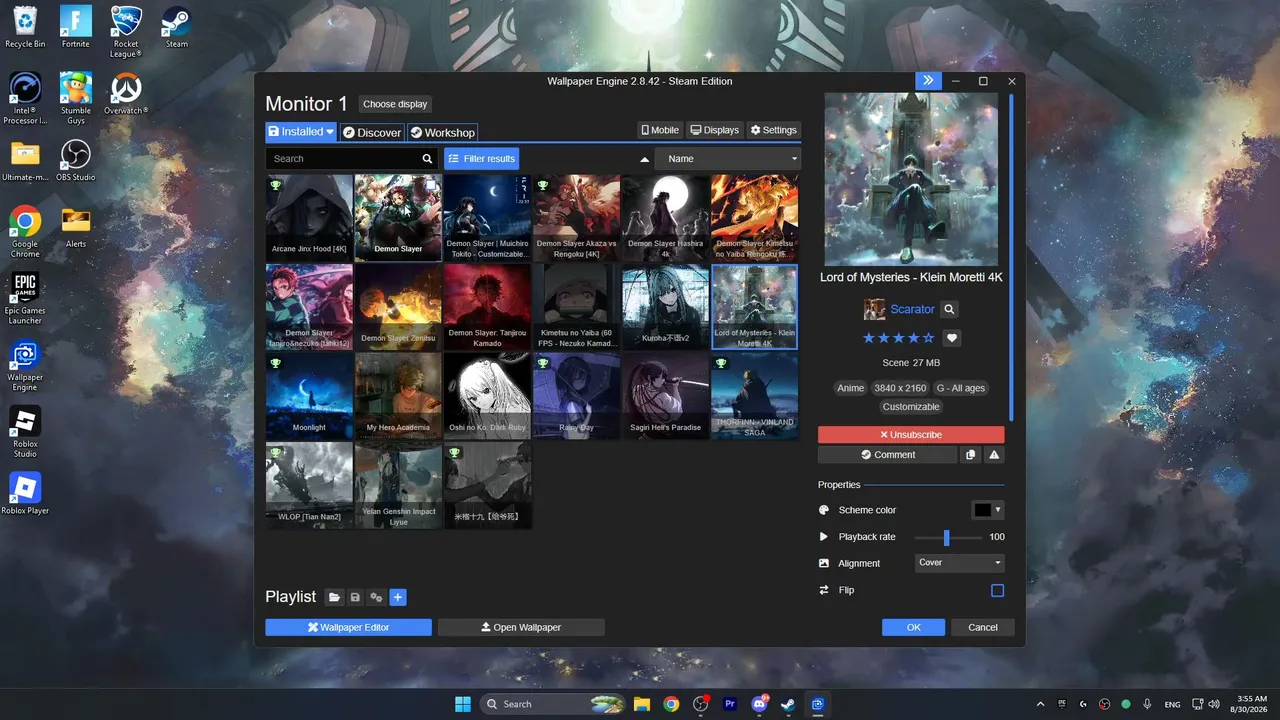Open Wallpaper Engine Settings
Image resolution: width=1280 pixels, height=720 pixels.
click(x=774, y=130)
